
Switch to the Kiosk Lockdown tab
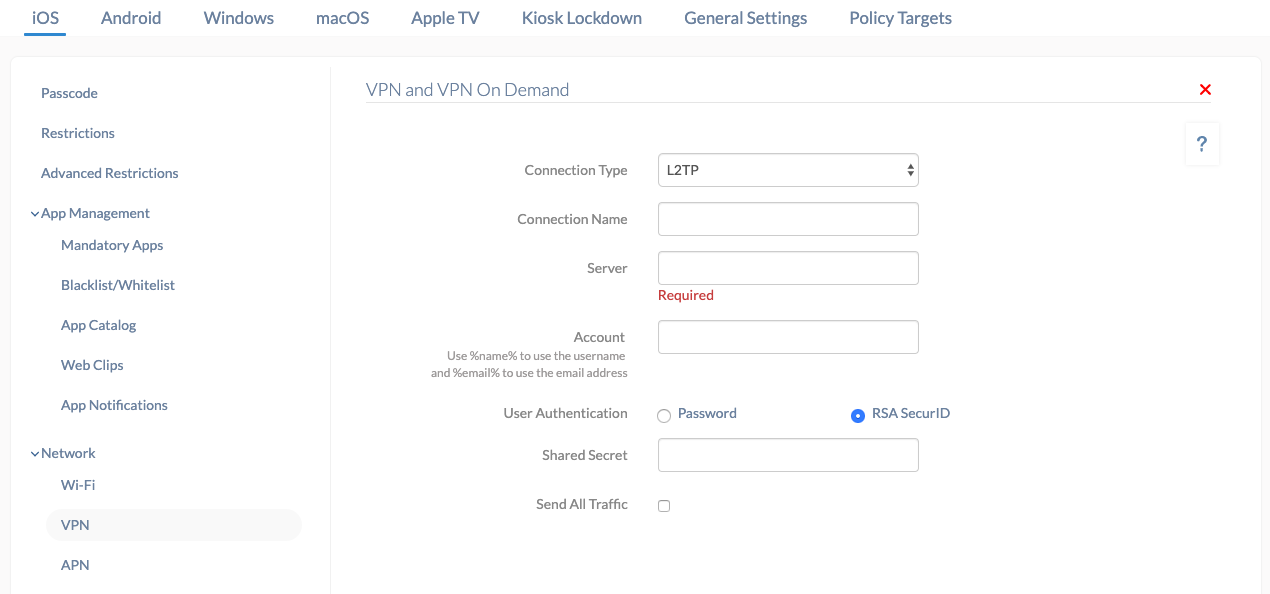point(582,18)
